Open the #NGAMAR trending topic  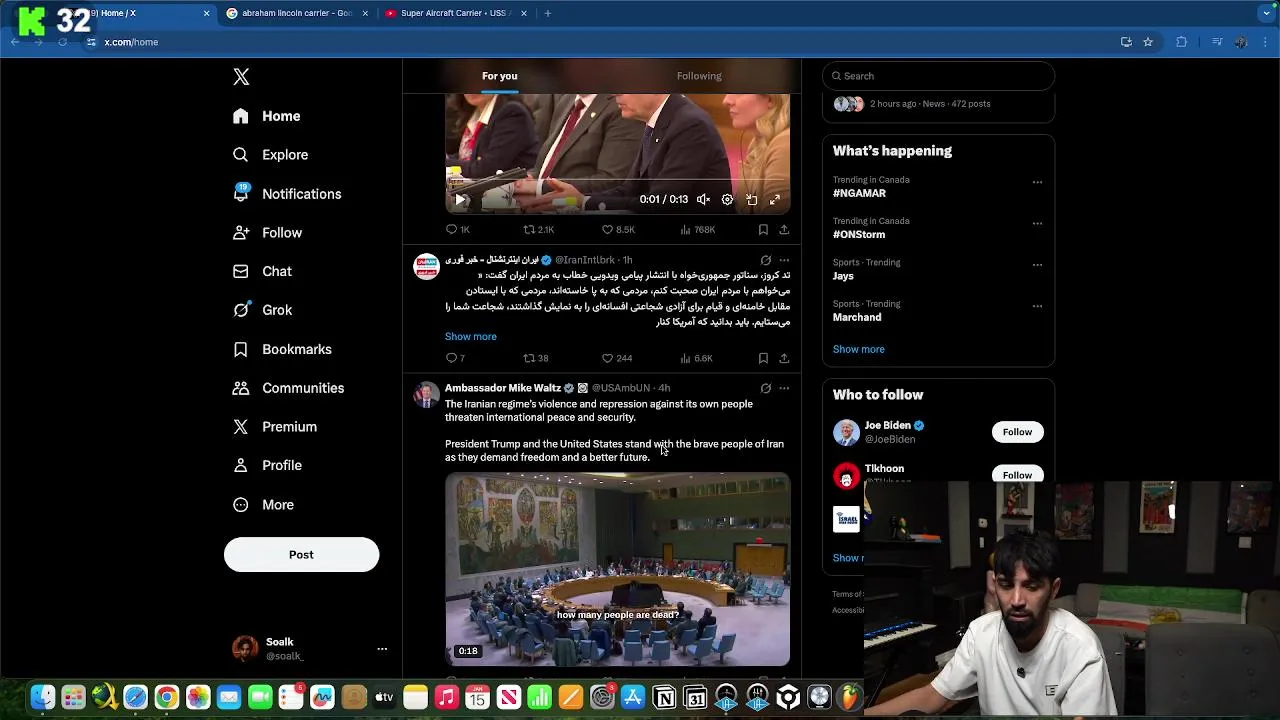859,193
